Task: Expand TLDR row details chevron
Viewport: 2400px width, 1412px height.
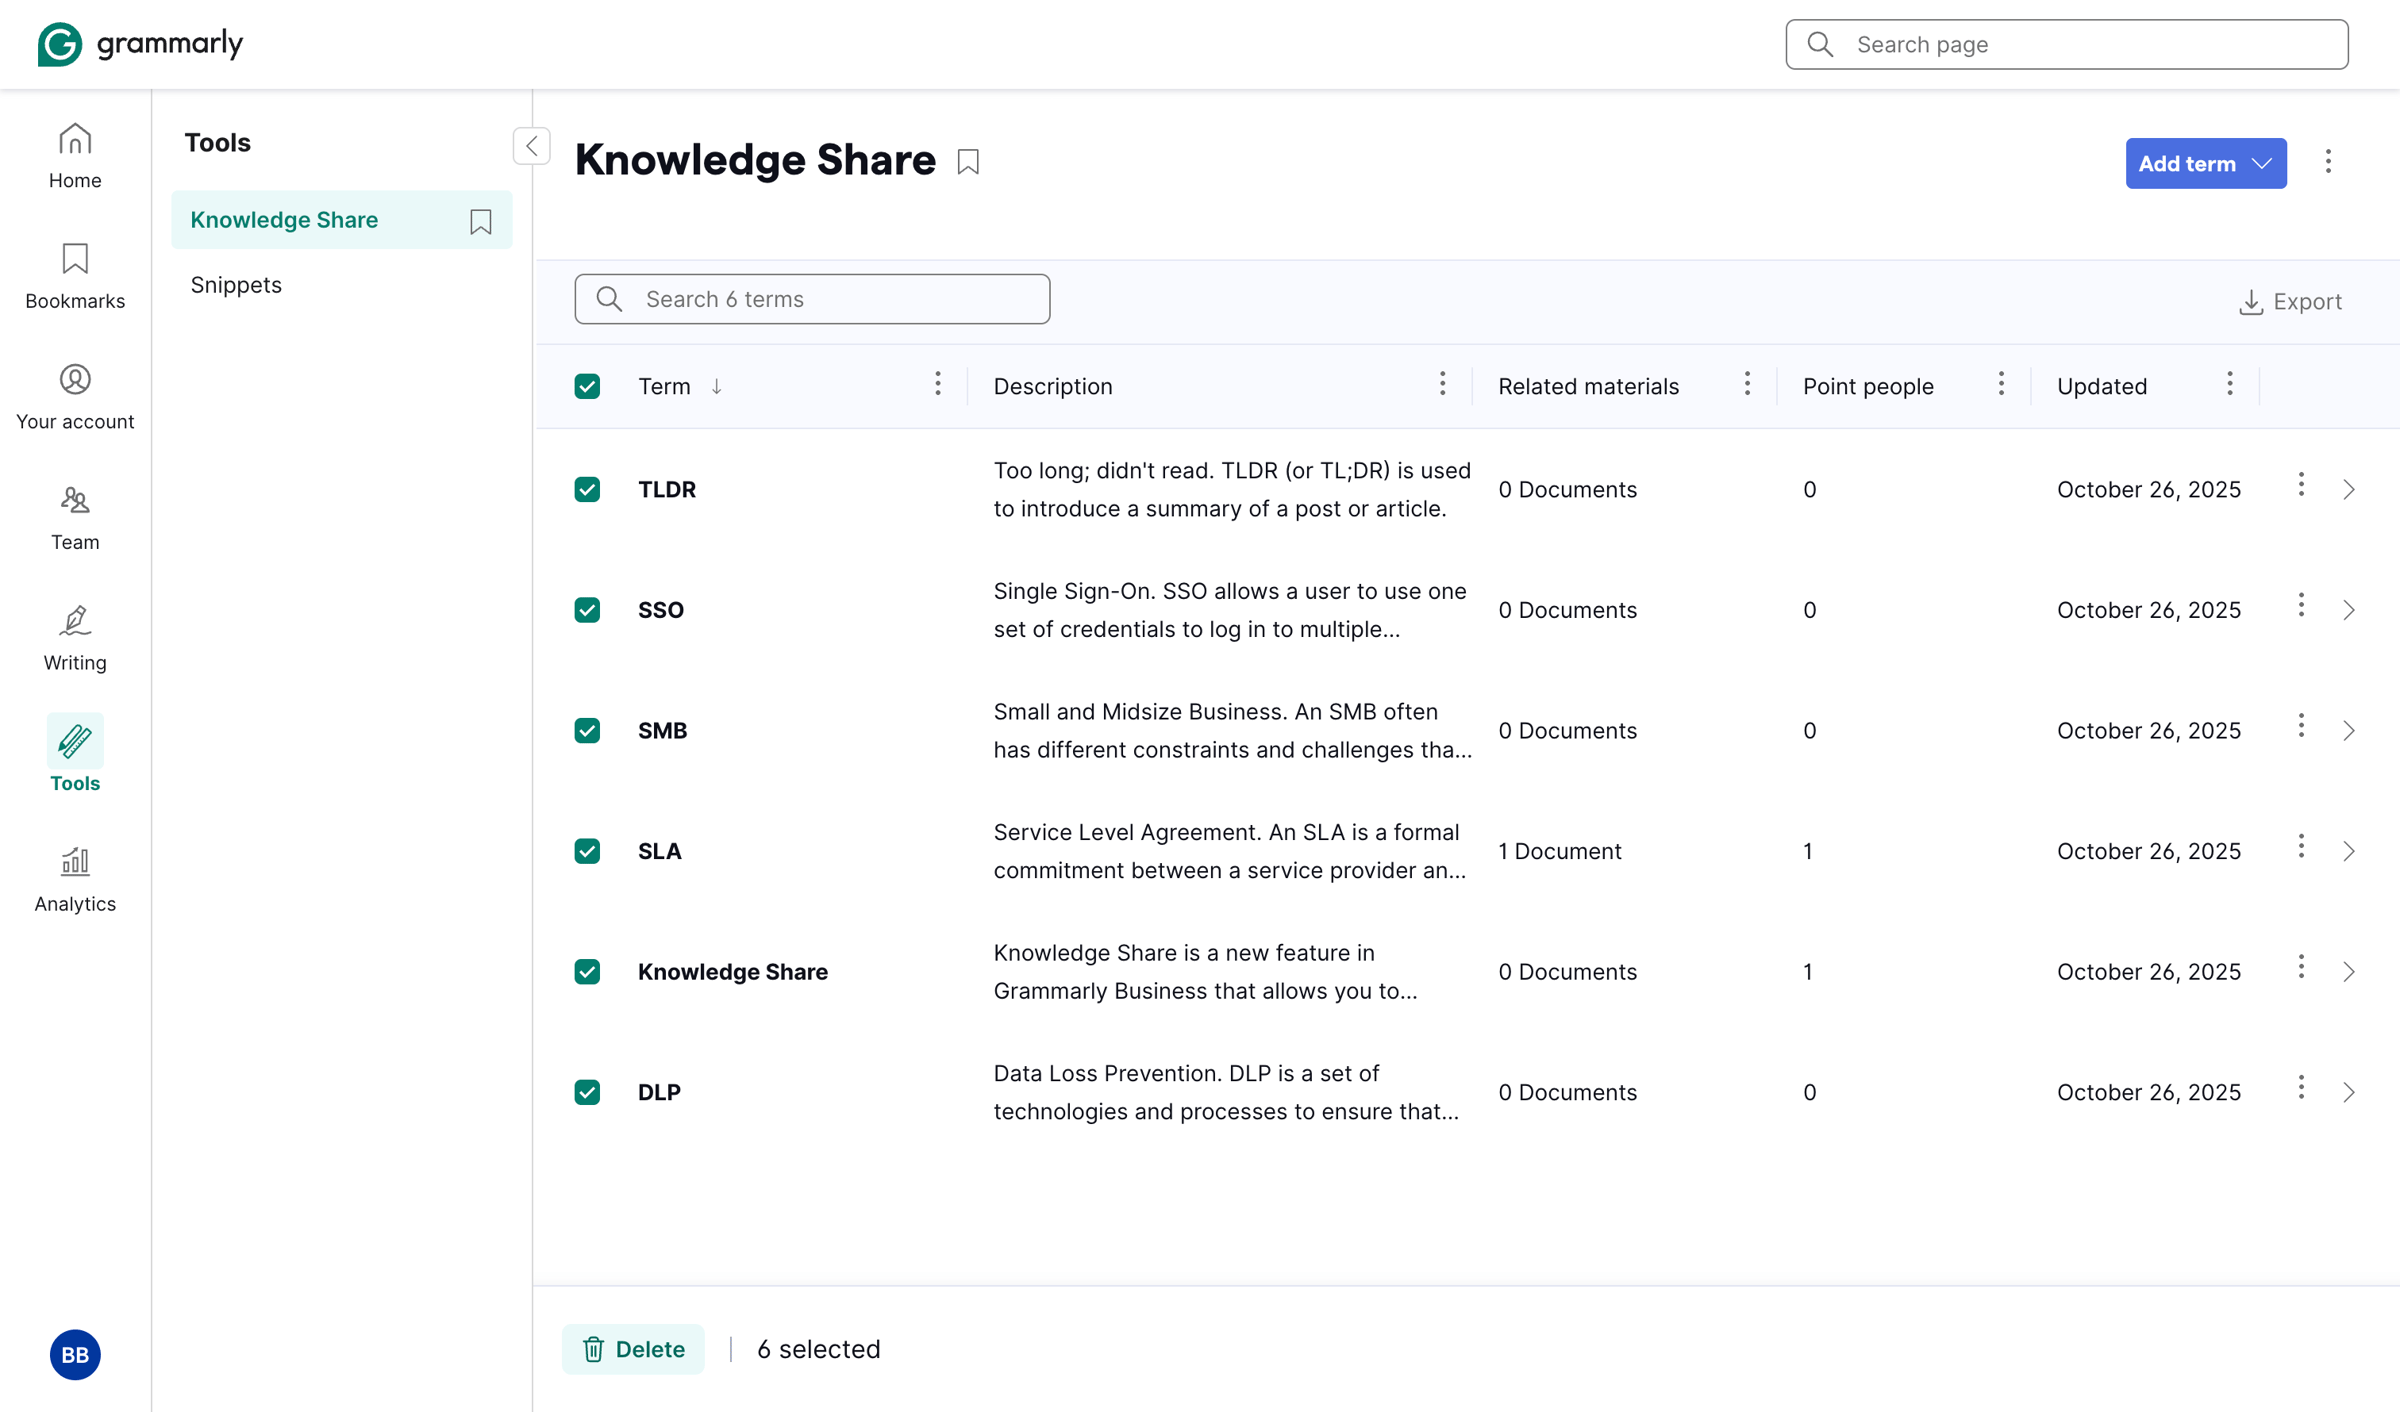Action: (2349, 489)
